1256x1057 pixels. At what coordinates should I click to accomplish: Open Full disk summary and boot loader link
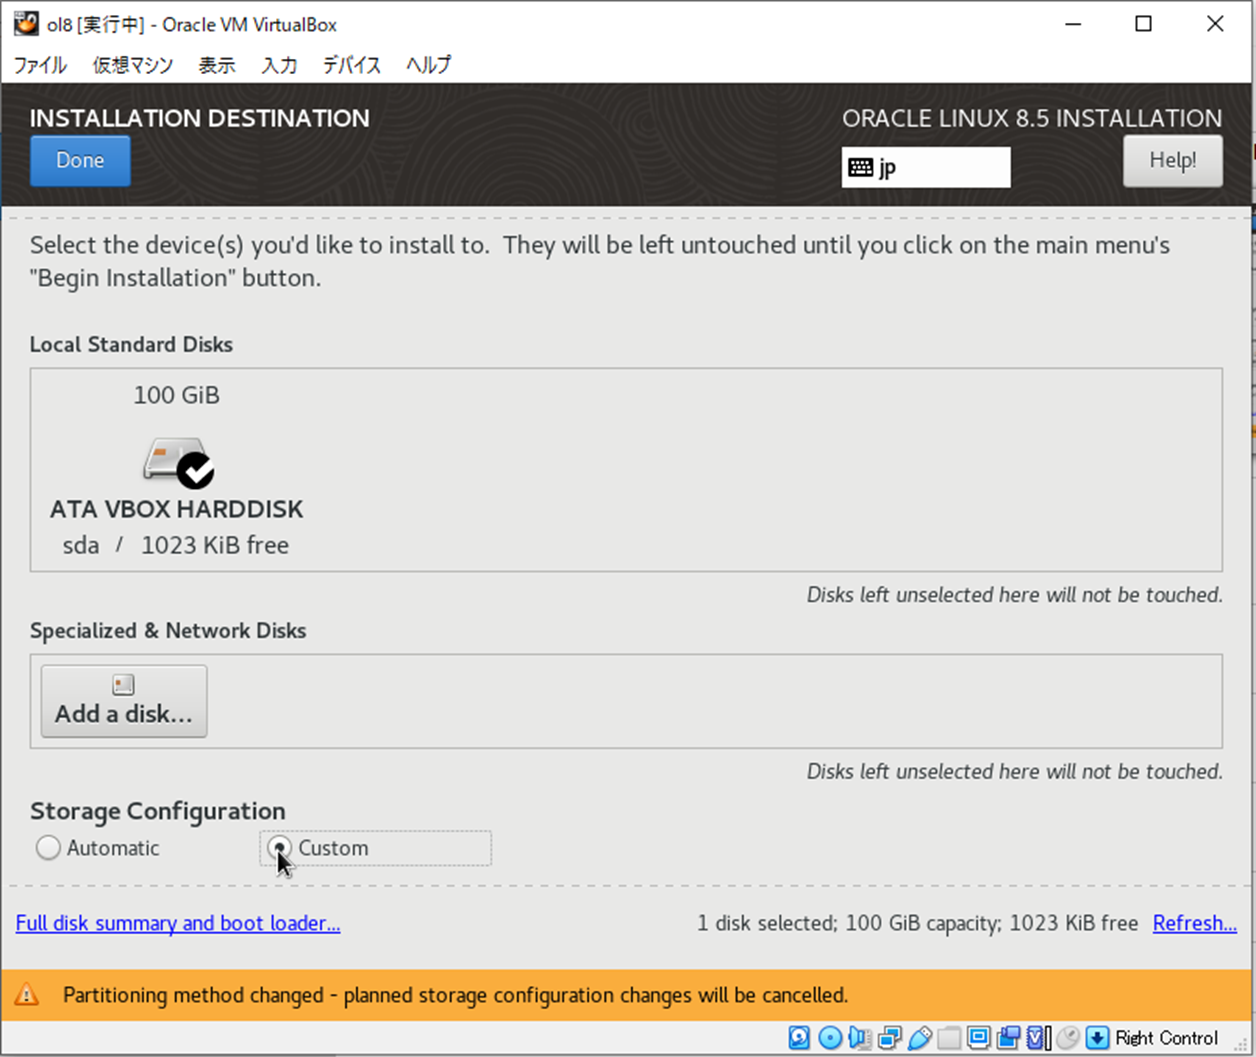(x=178, y=923)
